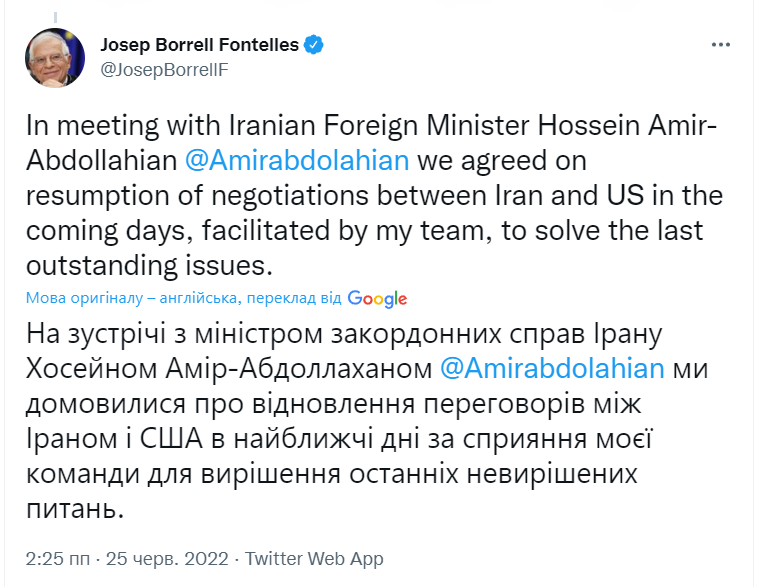
Task: Open the tweet's three-dot more options menu
Action: 722,46
